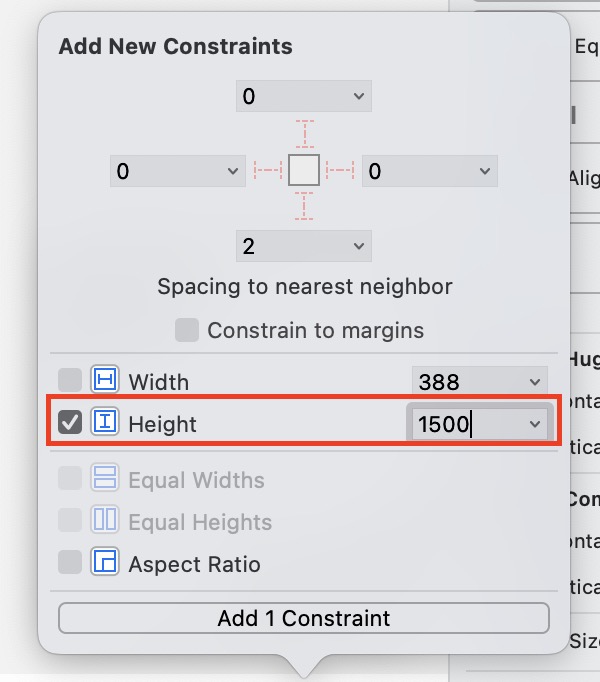Enable the Aspect Ratio checkbox

pos(70,563)
